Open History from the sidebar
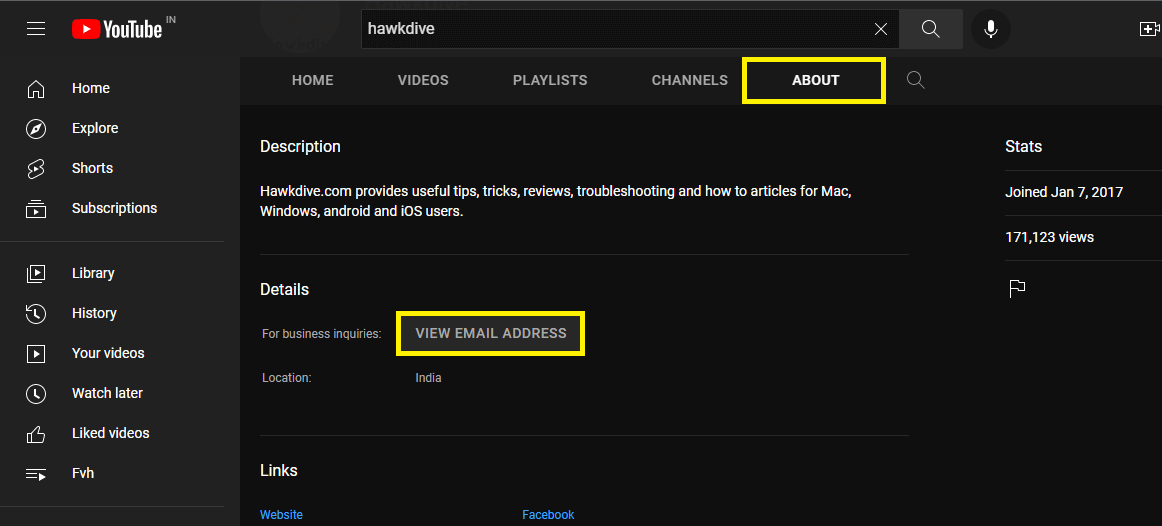 (94, 313)
